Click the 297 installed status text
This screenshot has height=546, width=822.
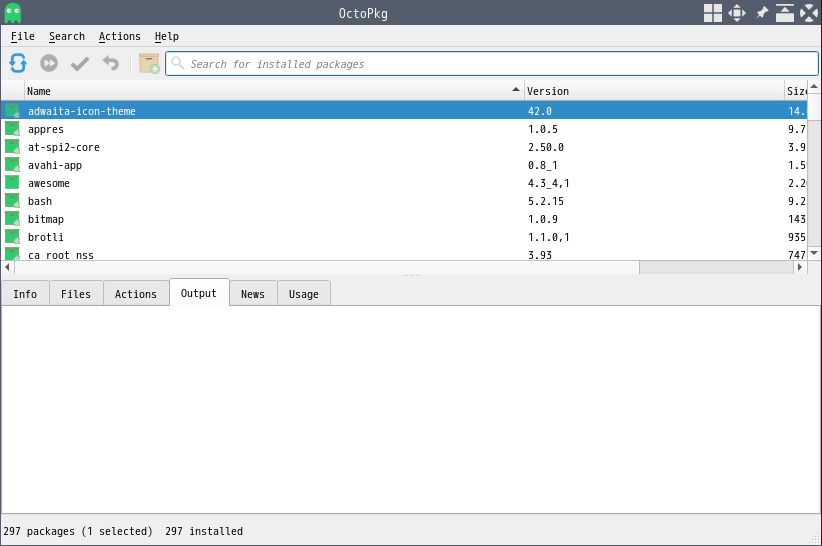pyautogui.click(x=204, y=531)
